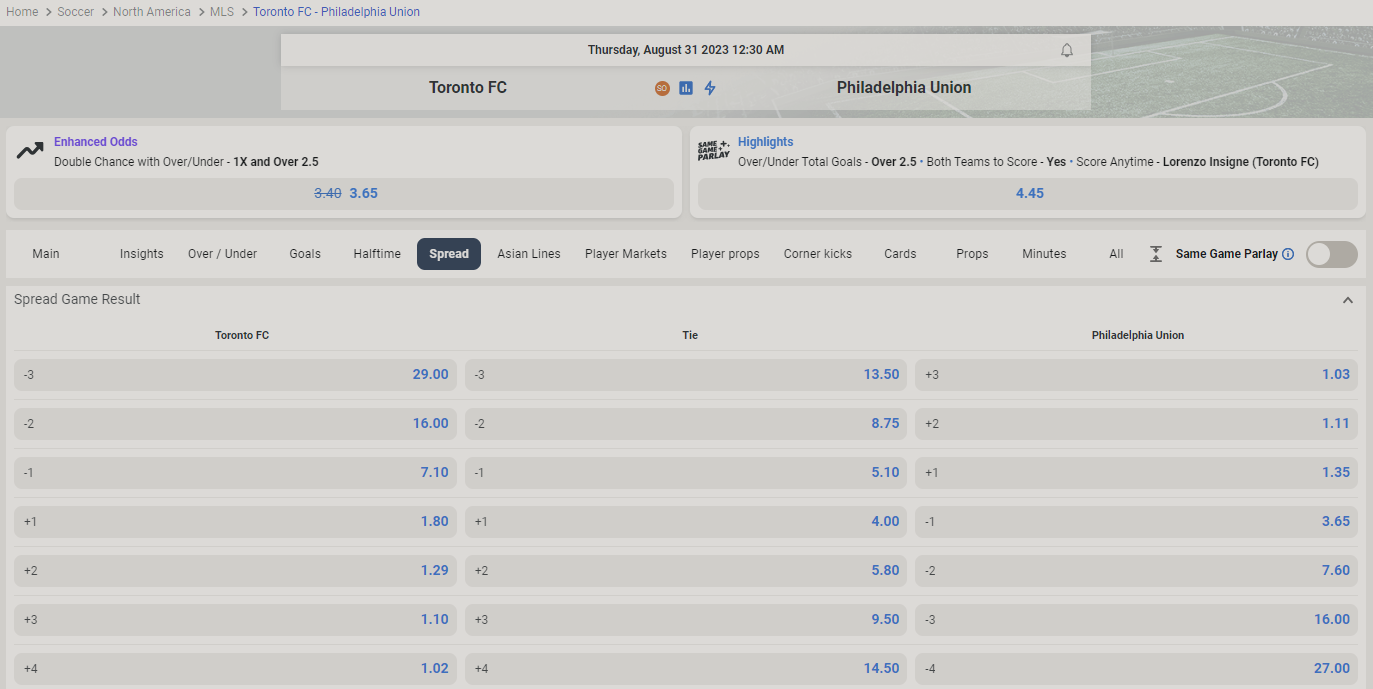Image resolution: width=1373 pixels, height=689 pixels.
Task: Collapse the Spread Game Result section chevron
Action: point(1348,300)
